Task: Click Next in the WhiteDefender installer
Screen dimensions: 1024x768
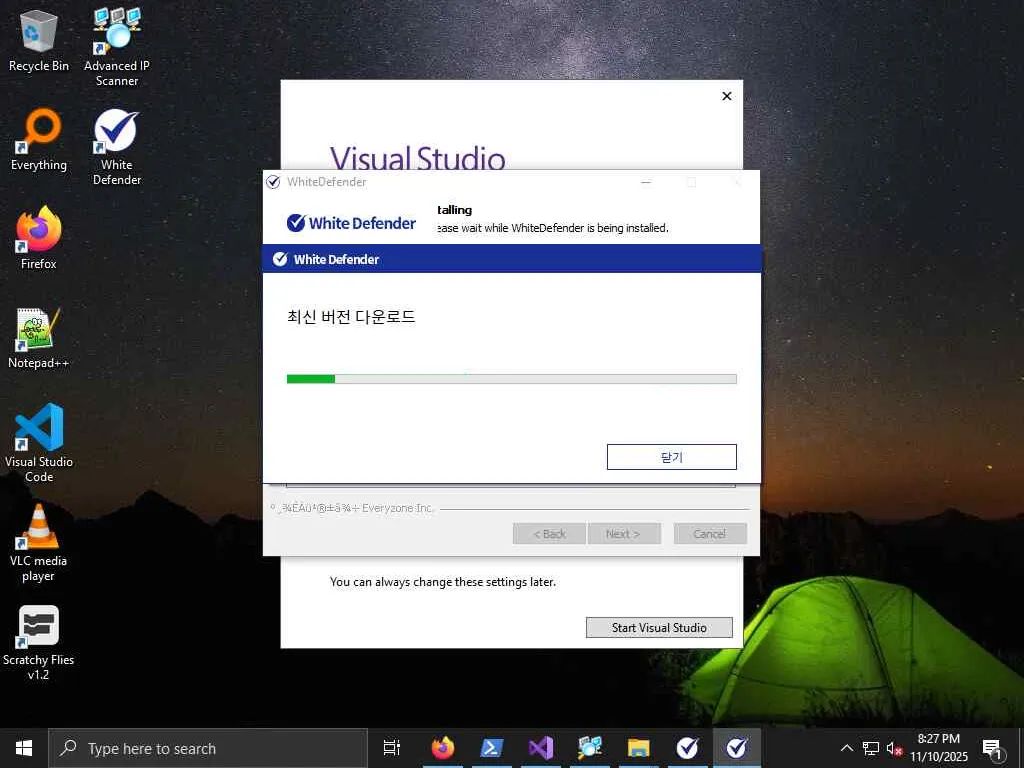Action: click(x=624, y=534)
